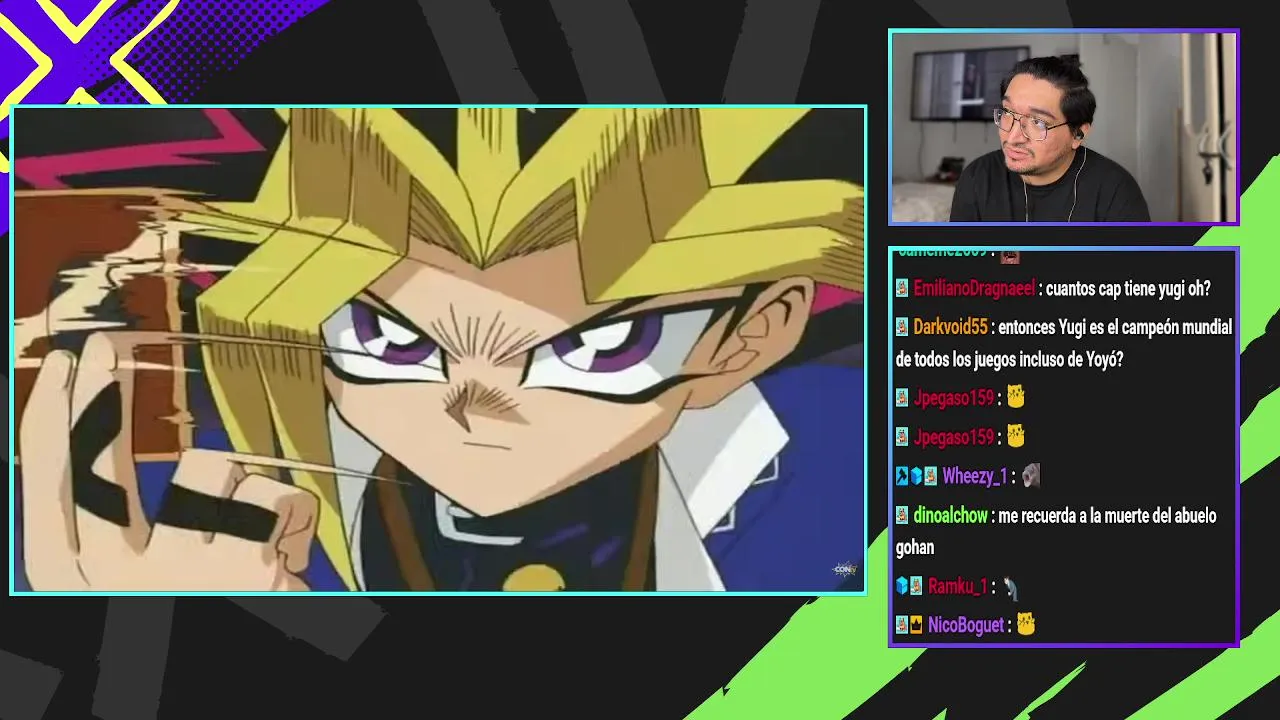The image size is (1280, 720).
Task: Click the Yu-Gi-Oh anime video frame
Action: [x=438, y=350]
